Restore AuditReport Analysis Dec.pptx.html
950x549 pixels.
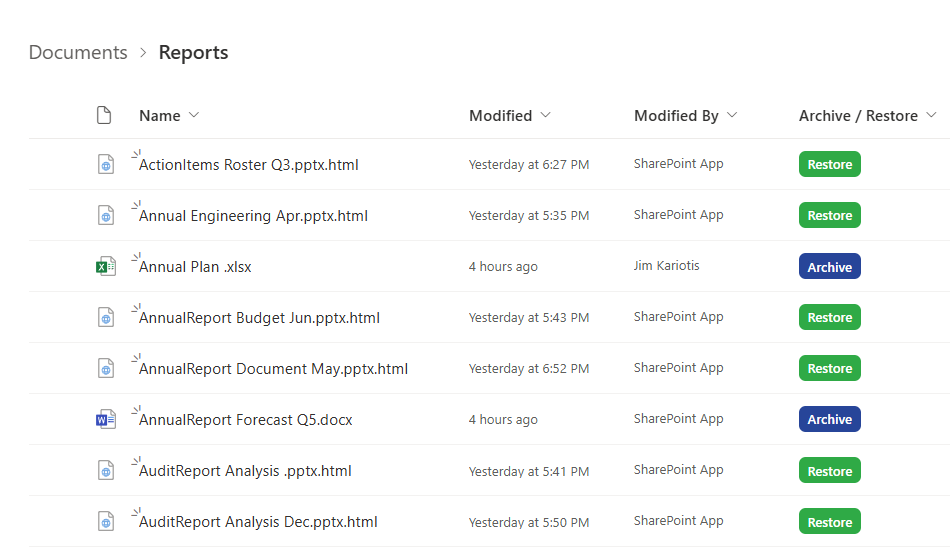point(829,522)
